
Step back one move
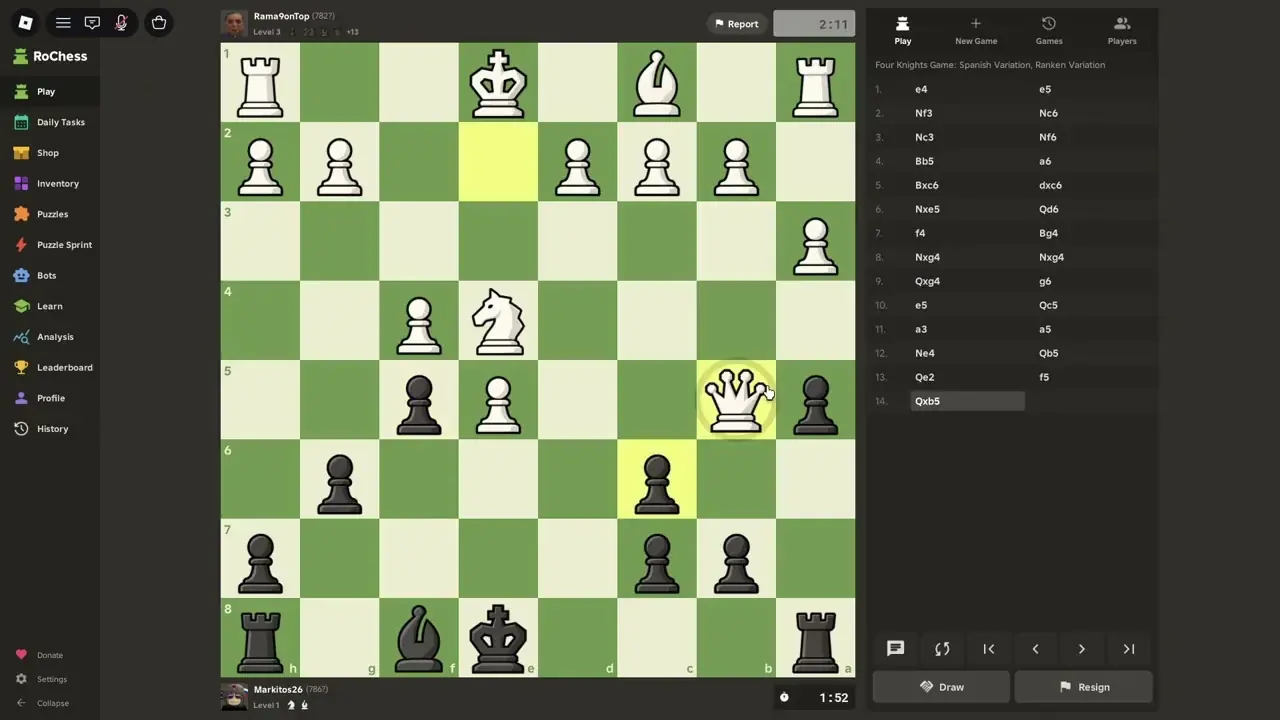[x=1035, y=649]
